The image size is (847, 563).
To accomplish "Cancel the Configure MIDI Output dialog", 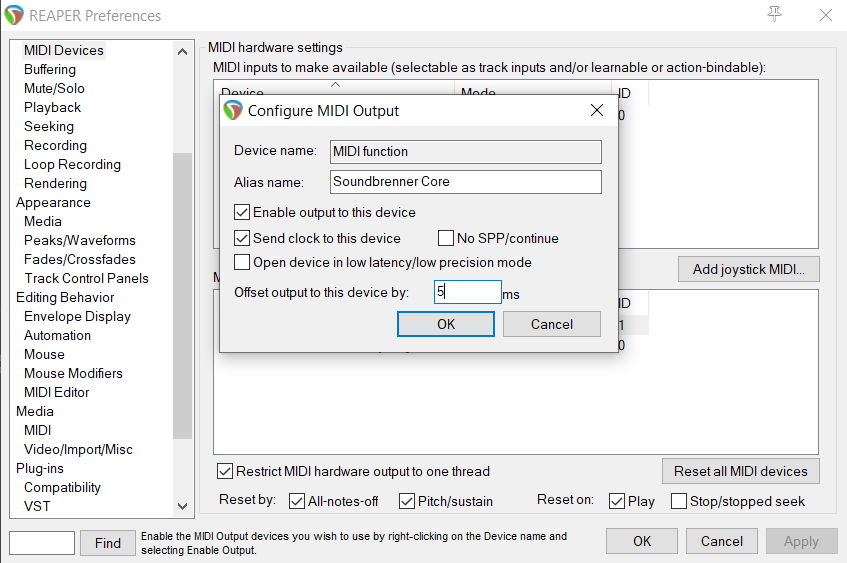I will (552, 324).
